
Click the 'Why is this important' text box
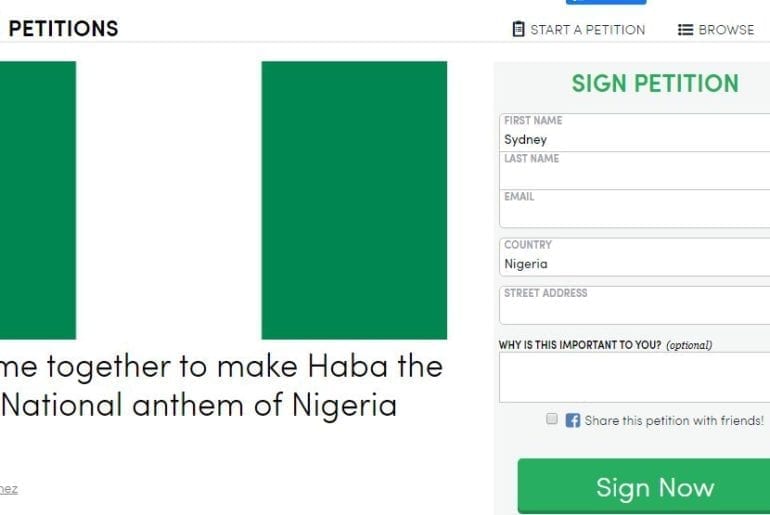634,377
